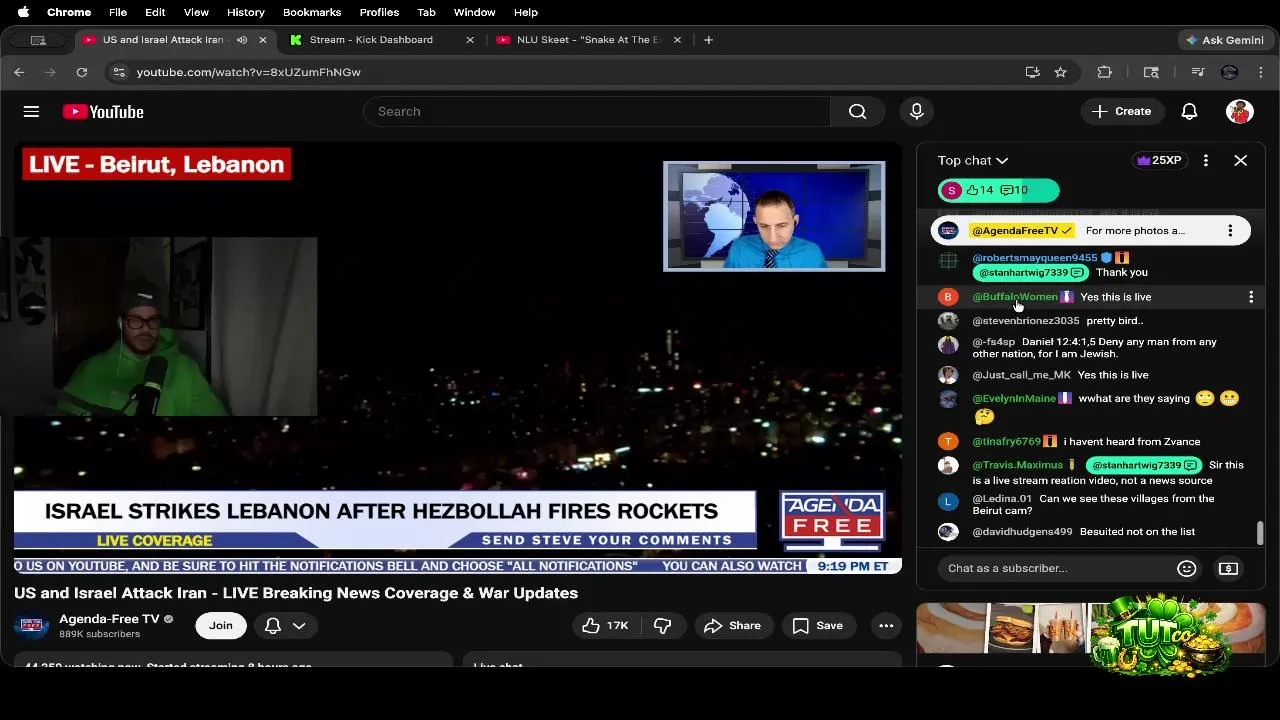Click the @Ledina.01 username in chat
Image resolution: width=1280 pixels, height=720 pixels.
click(x=1002, y=499)
